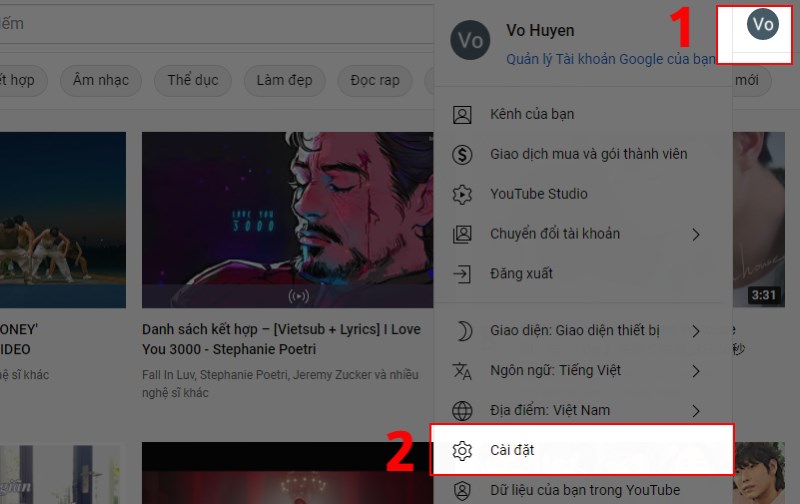Expand Giao diện: Giao diện thiết bị chevron

(696, 331)
